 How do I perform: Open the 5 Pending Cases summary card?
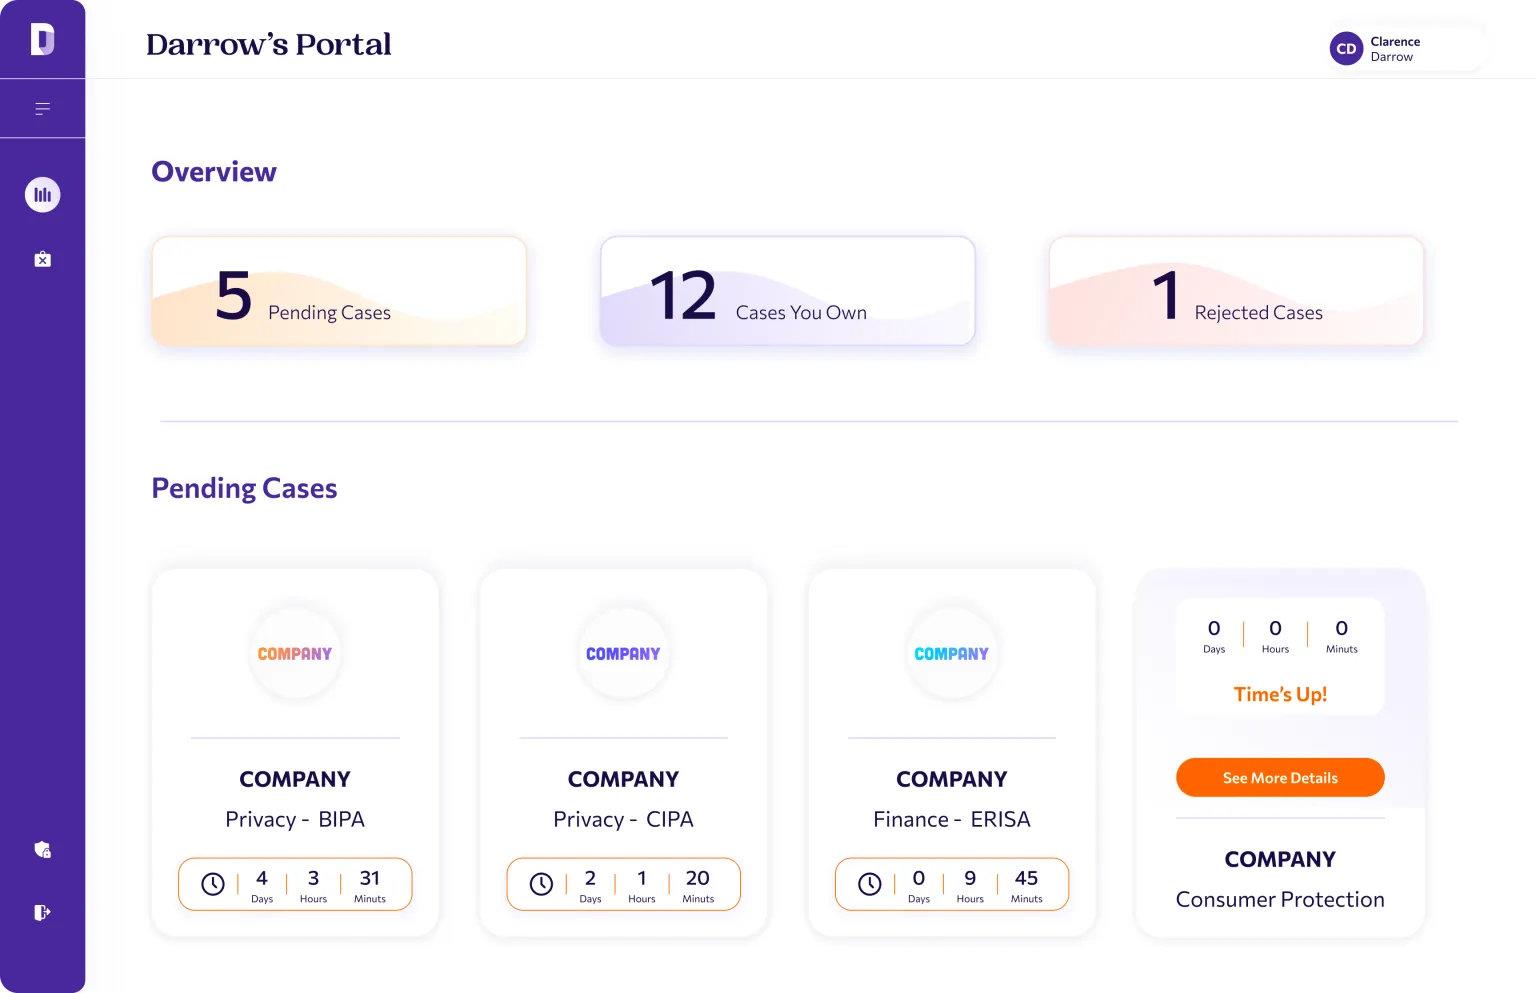click(x=339, y=291)
